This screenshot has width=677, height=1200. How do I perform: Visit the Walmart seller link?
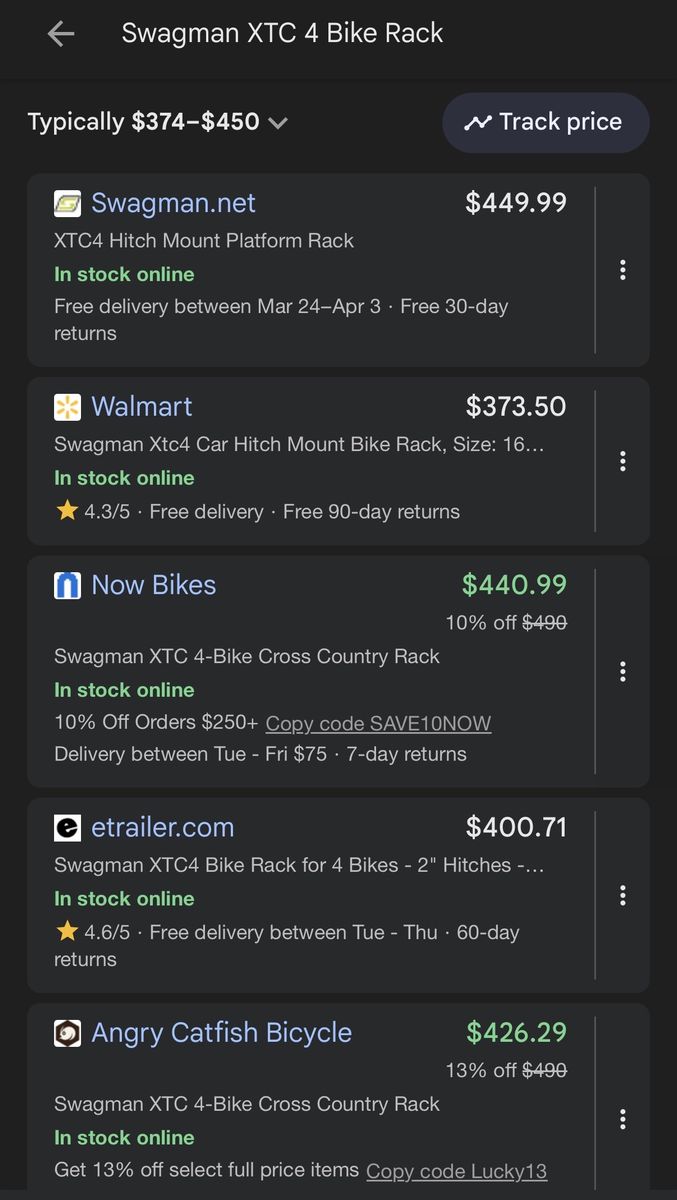(x=141, y=406)
